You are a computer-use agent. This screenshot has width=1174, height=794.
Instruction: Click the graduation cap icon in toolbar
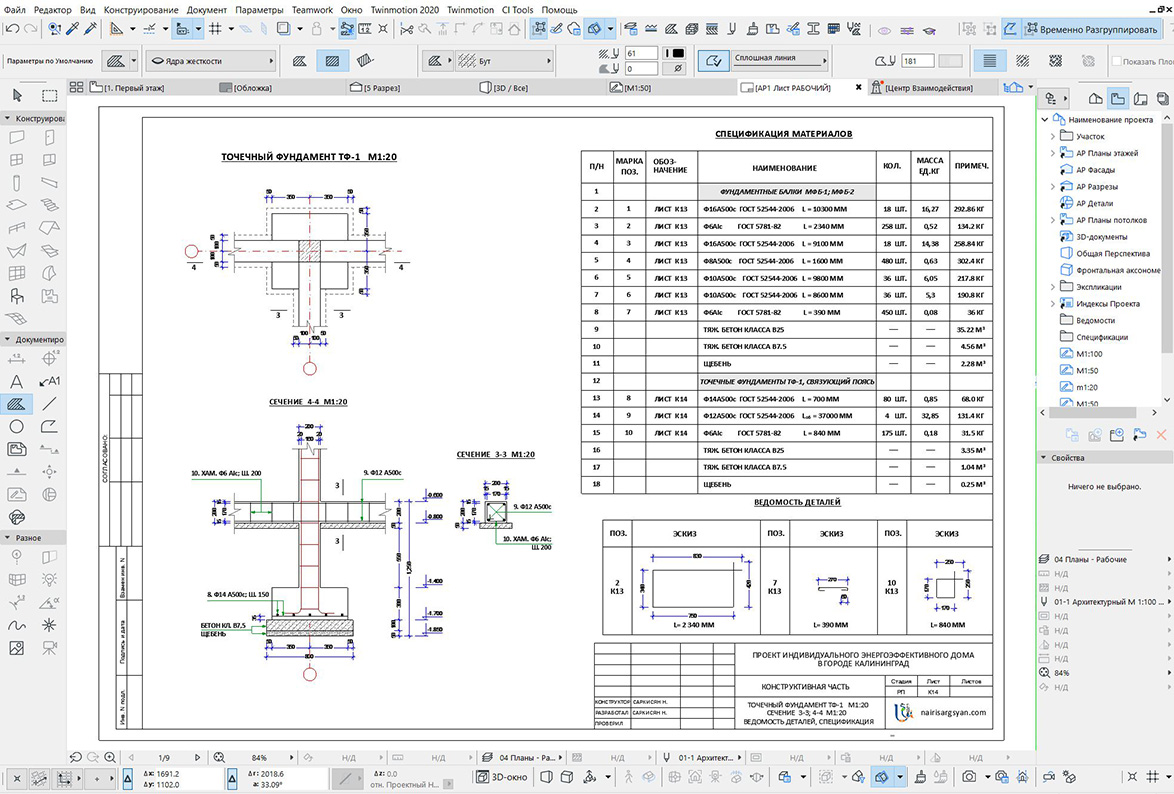929,30
